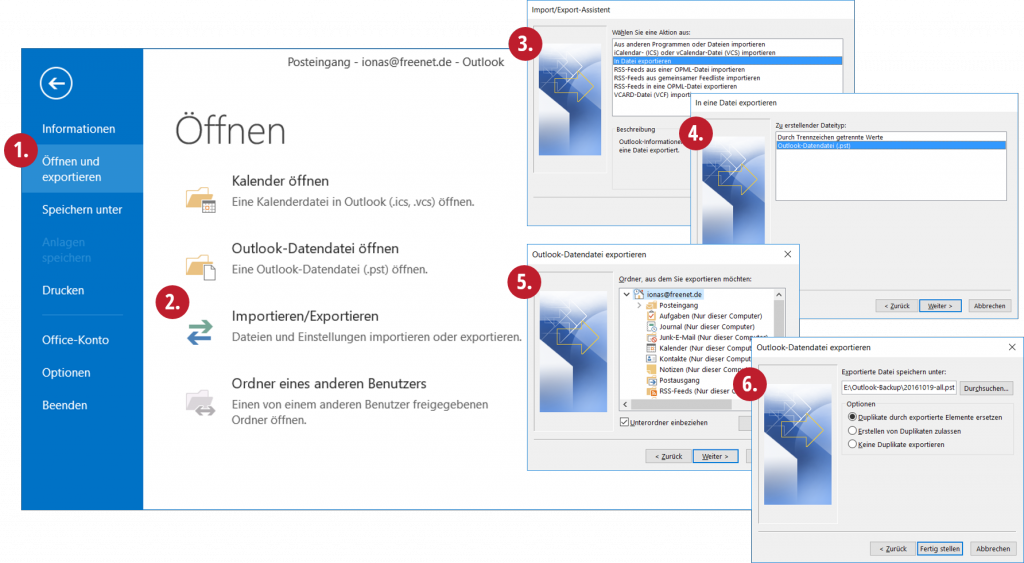Click the Fertig stellen button
The width and height of the screenshot is (1024, 563).
pos(940,549)
